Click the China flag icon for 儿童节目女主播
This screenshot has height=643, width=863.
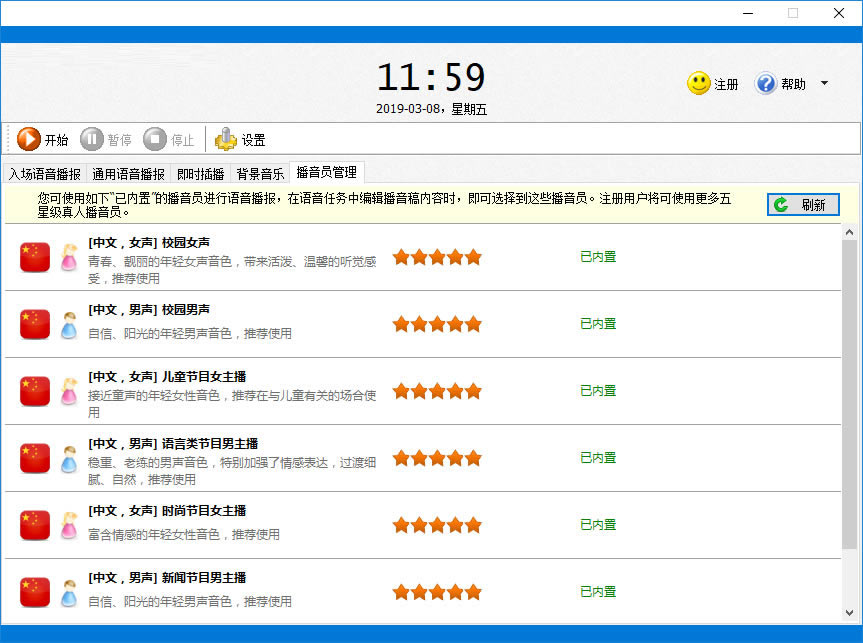[x=35, y=391]
